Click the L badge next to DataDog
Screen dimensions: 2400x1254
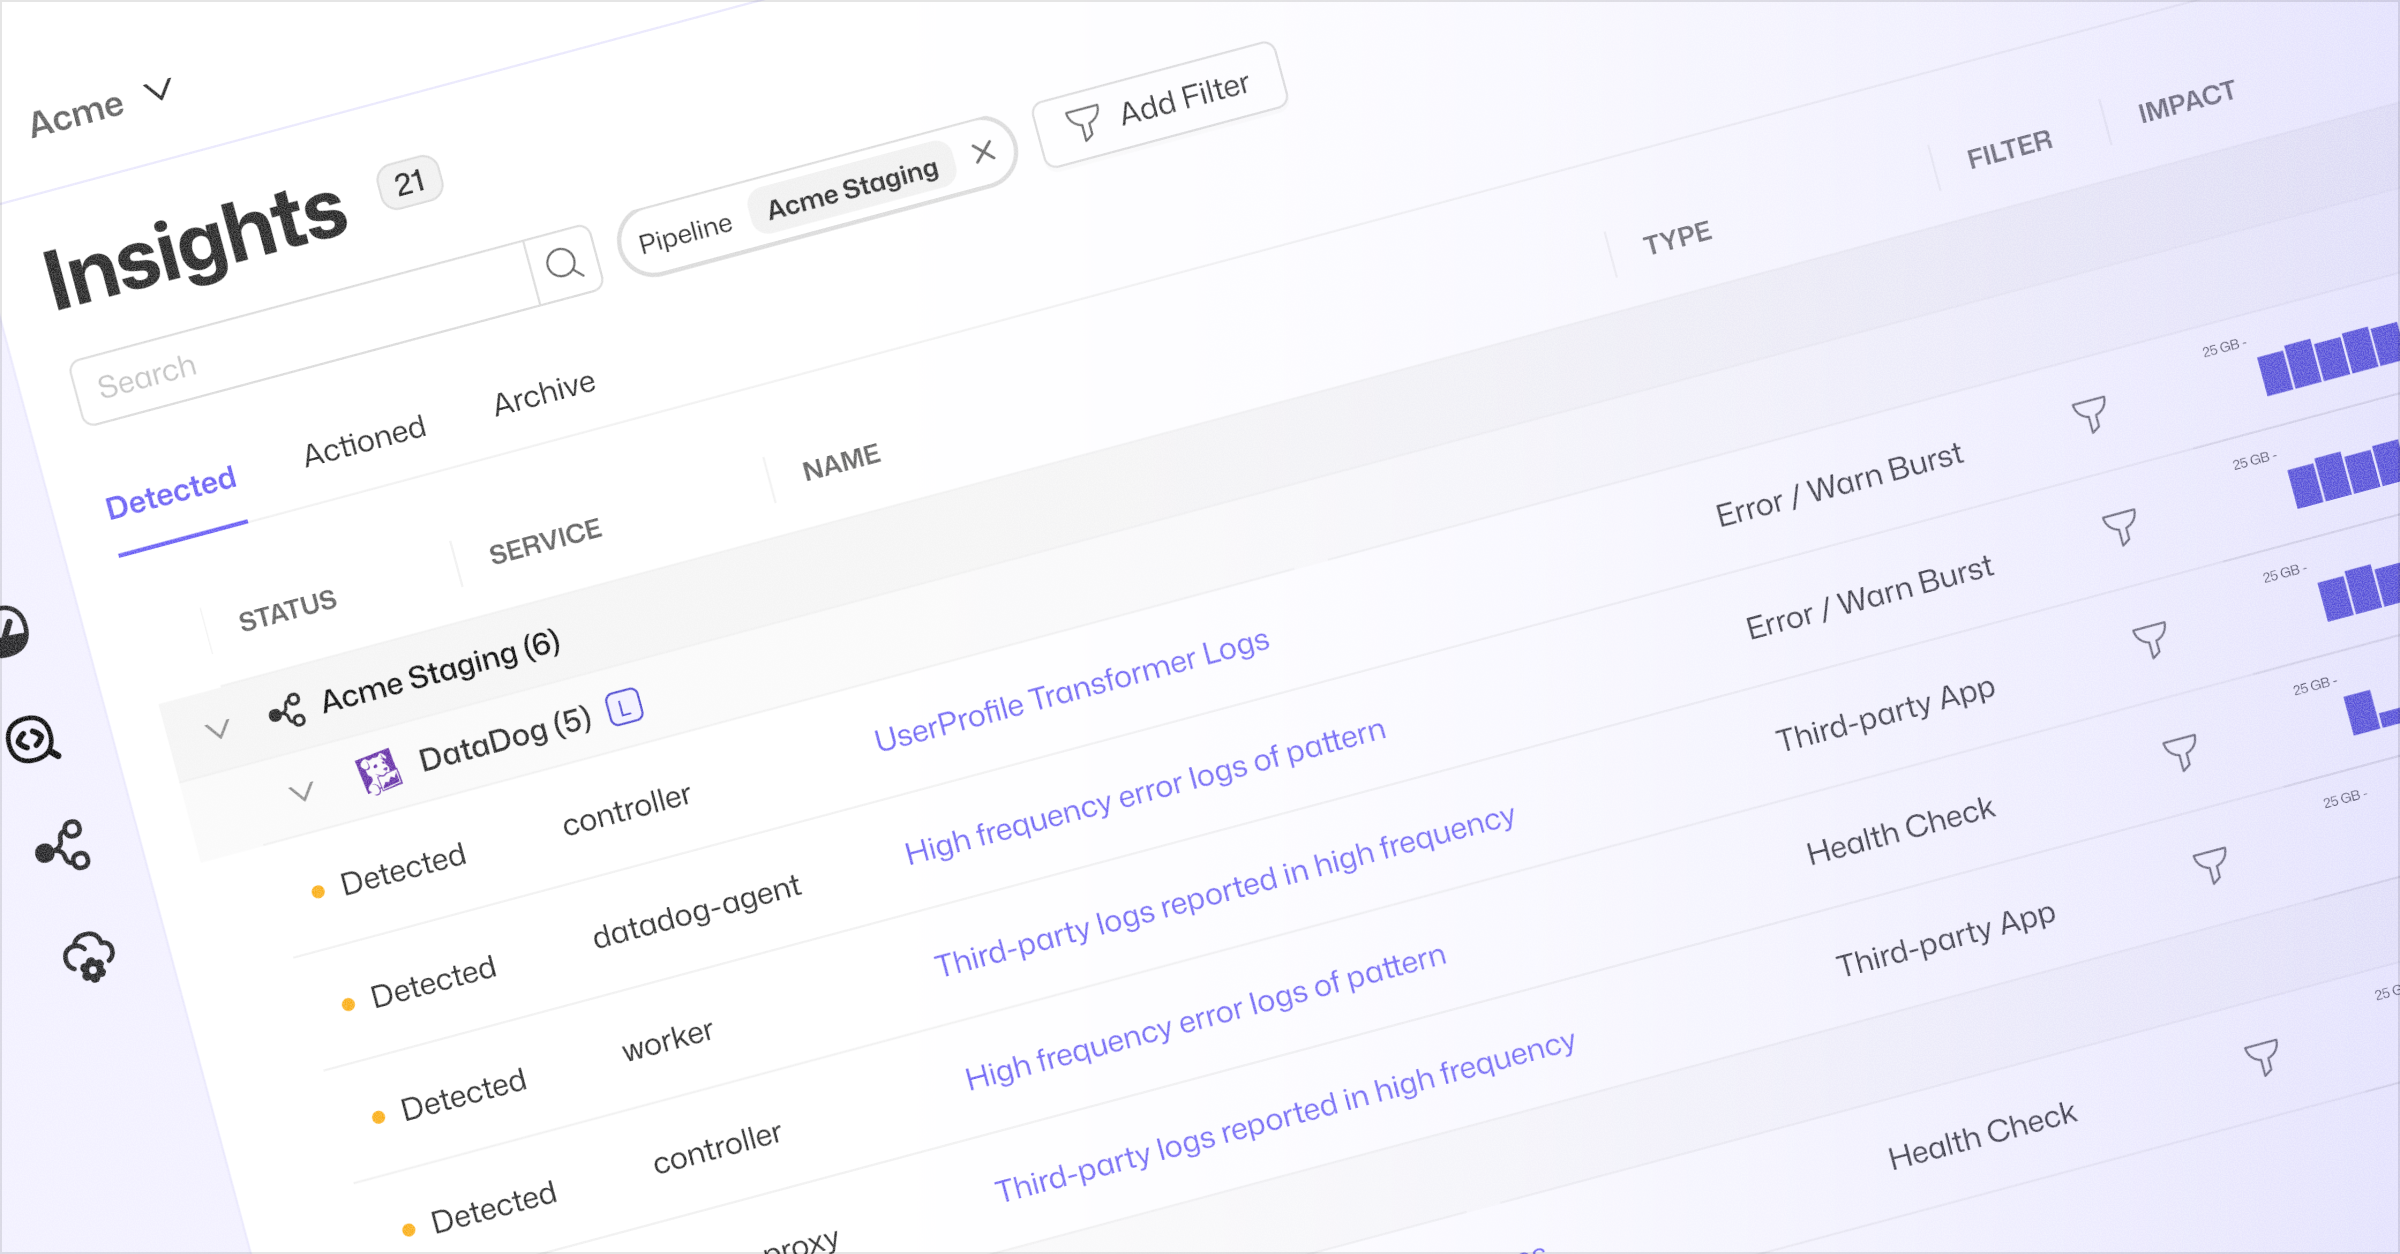625,708
